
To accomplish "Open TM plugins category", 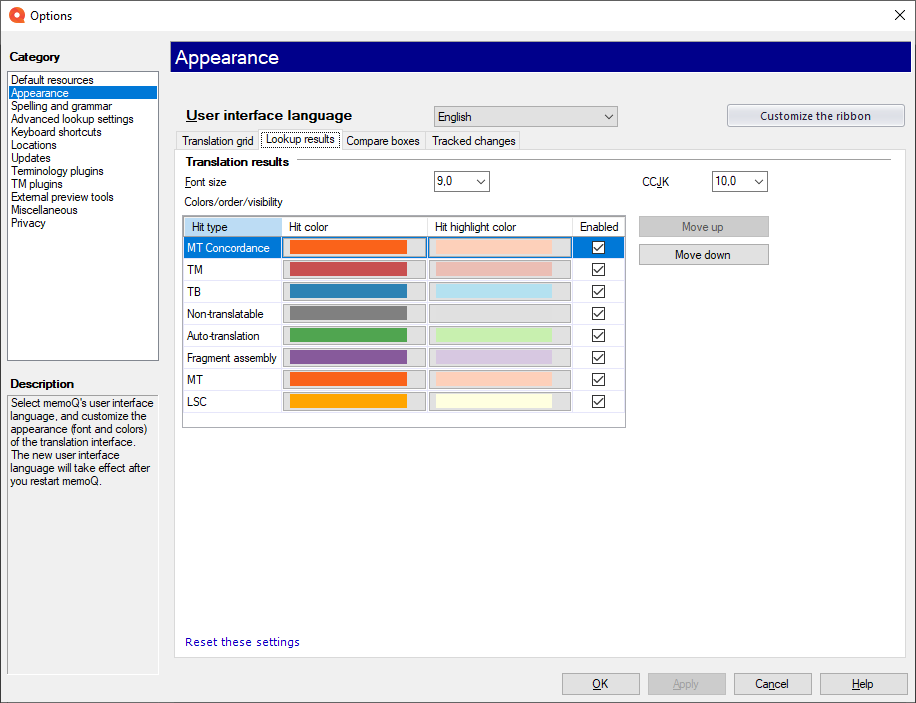I will (x=82, y=184).
